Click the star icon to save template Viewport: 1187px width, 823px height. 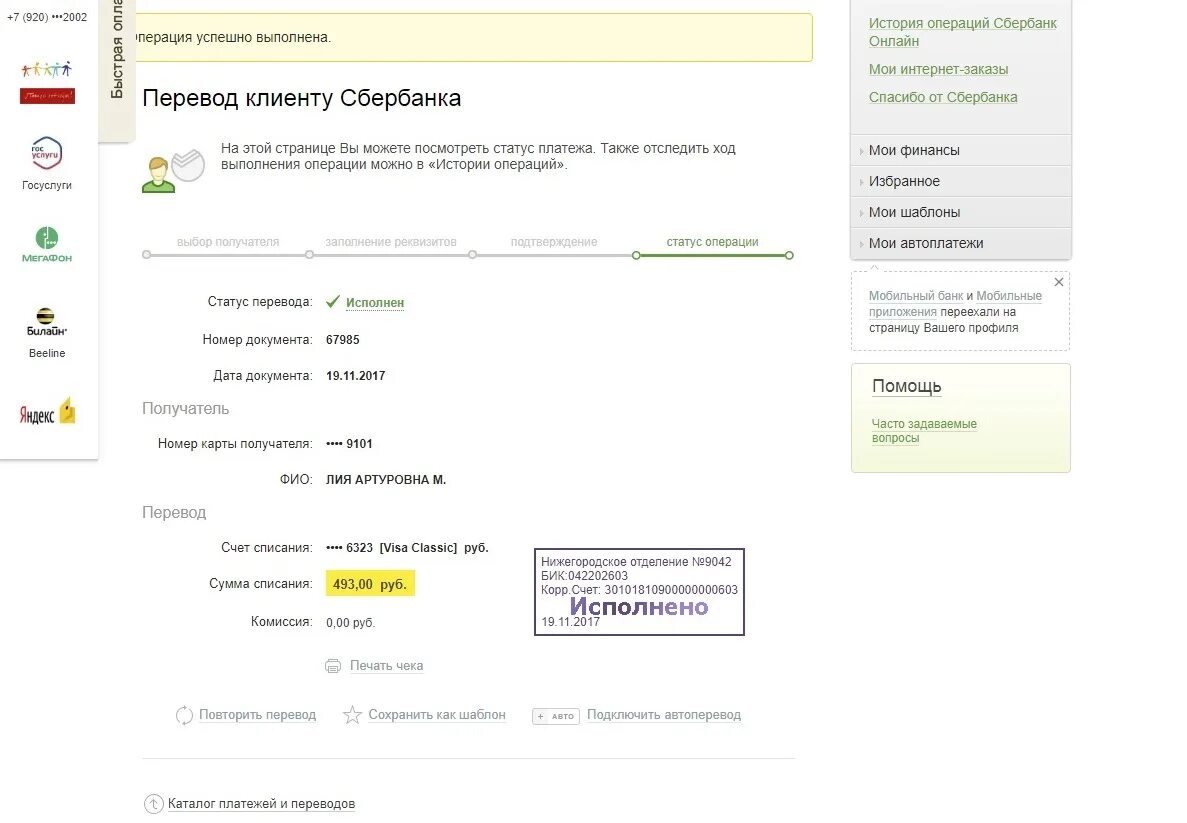coord(352,715)
